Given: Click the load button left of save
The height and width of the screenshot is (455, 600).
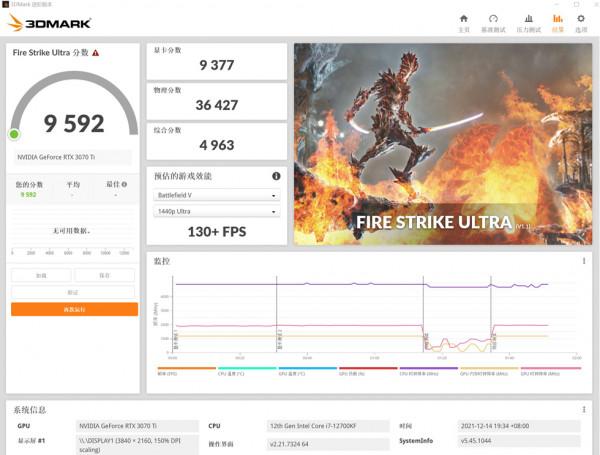Looking at the screenshot, I should point(41,276).
